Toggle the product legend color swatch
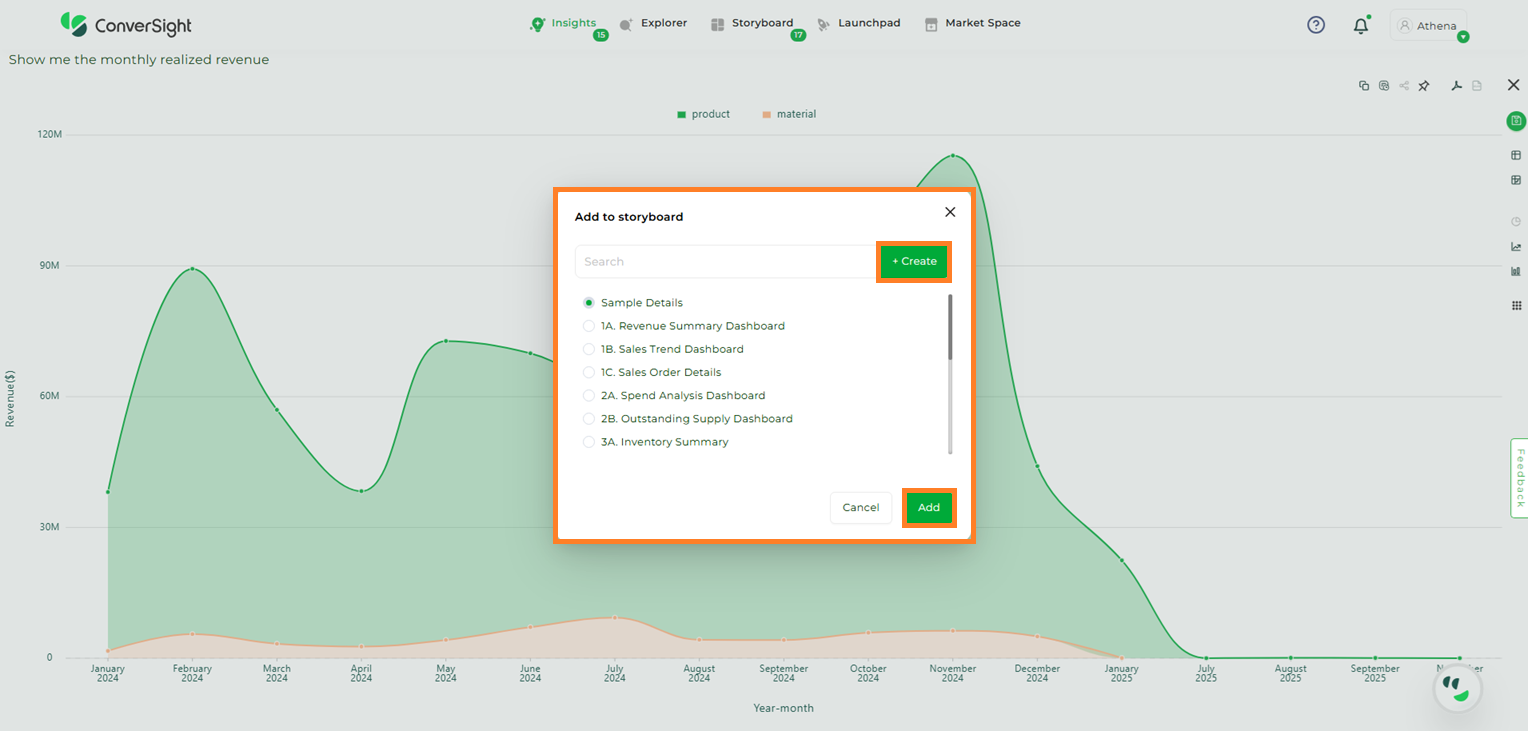 (x=682, y=115)
